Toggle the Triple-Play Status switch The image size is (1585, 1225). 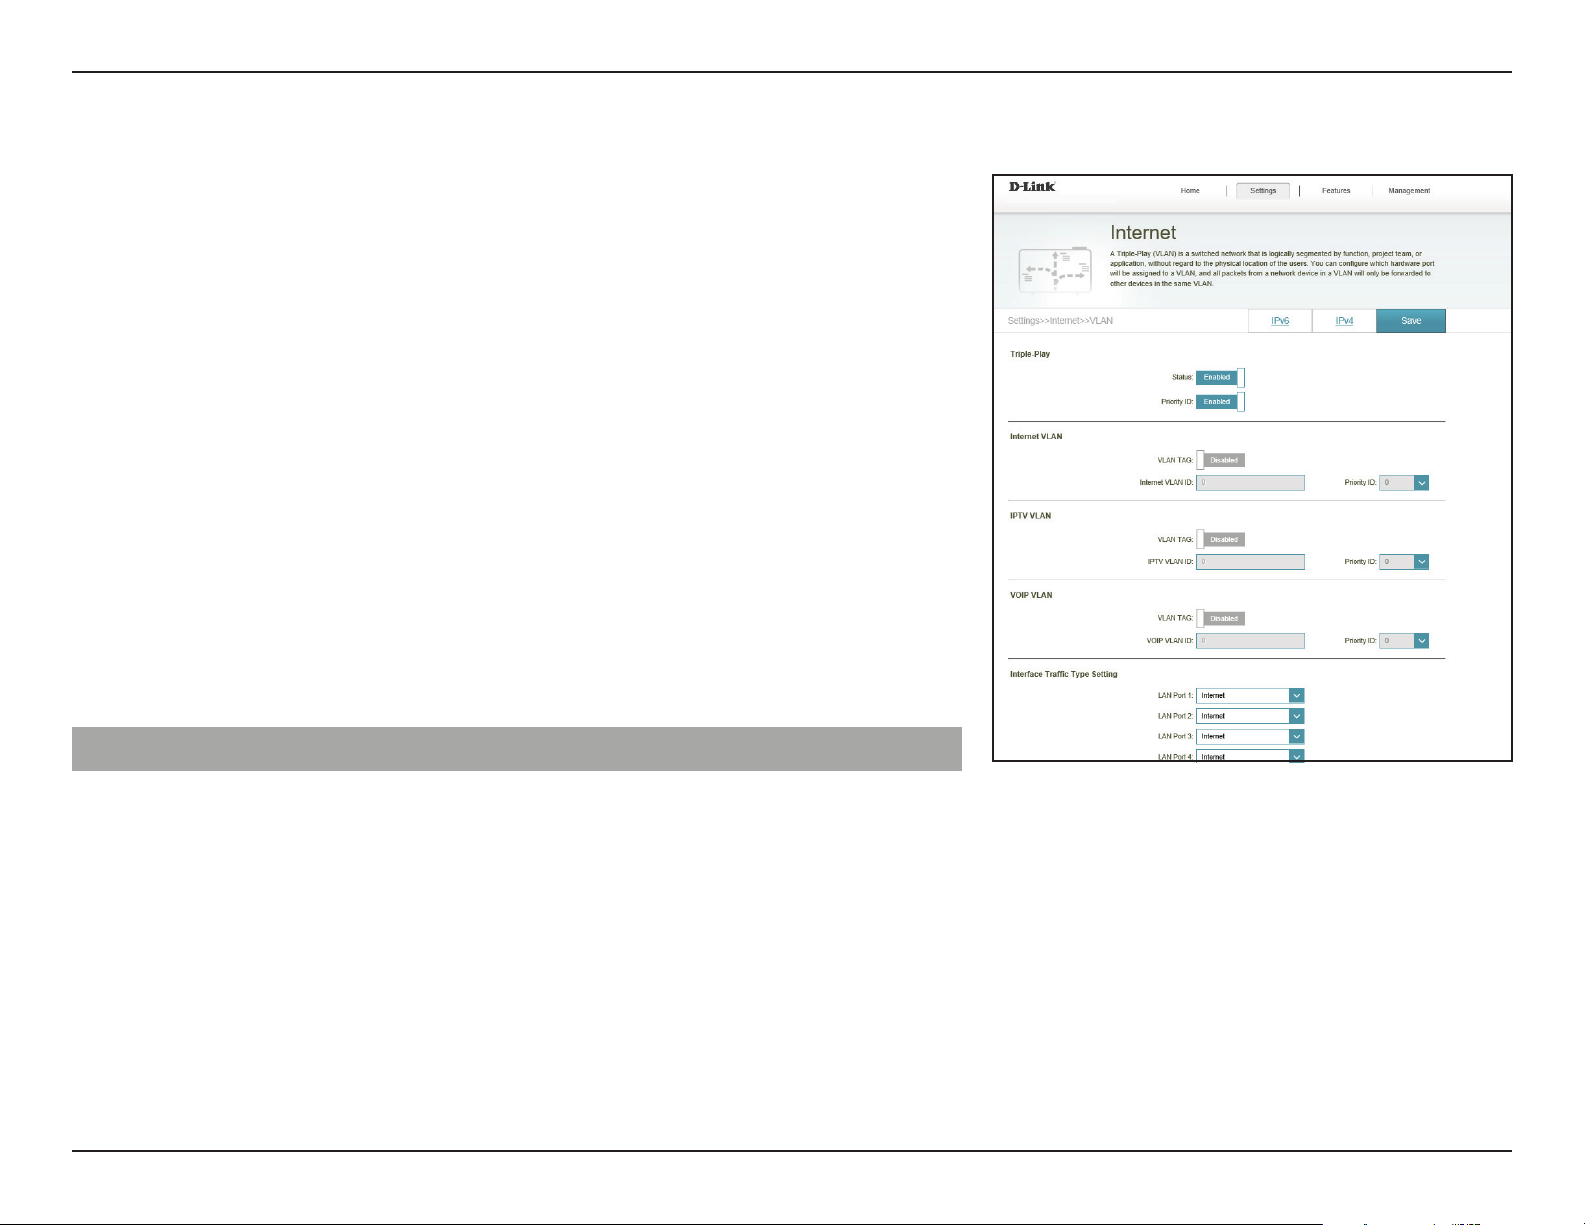click(x=1220, y=377)
